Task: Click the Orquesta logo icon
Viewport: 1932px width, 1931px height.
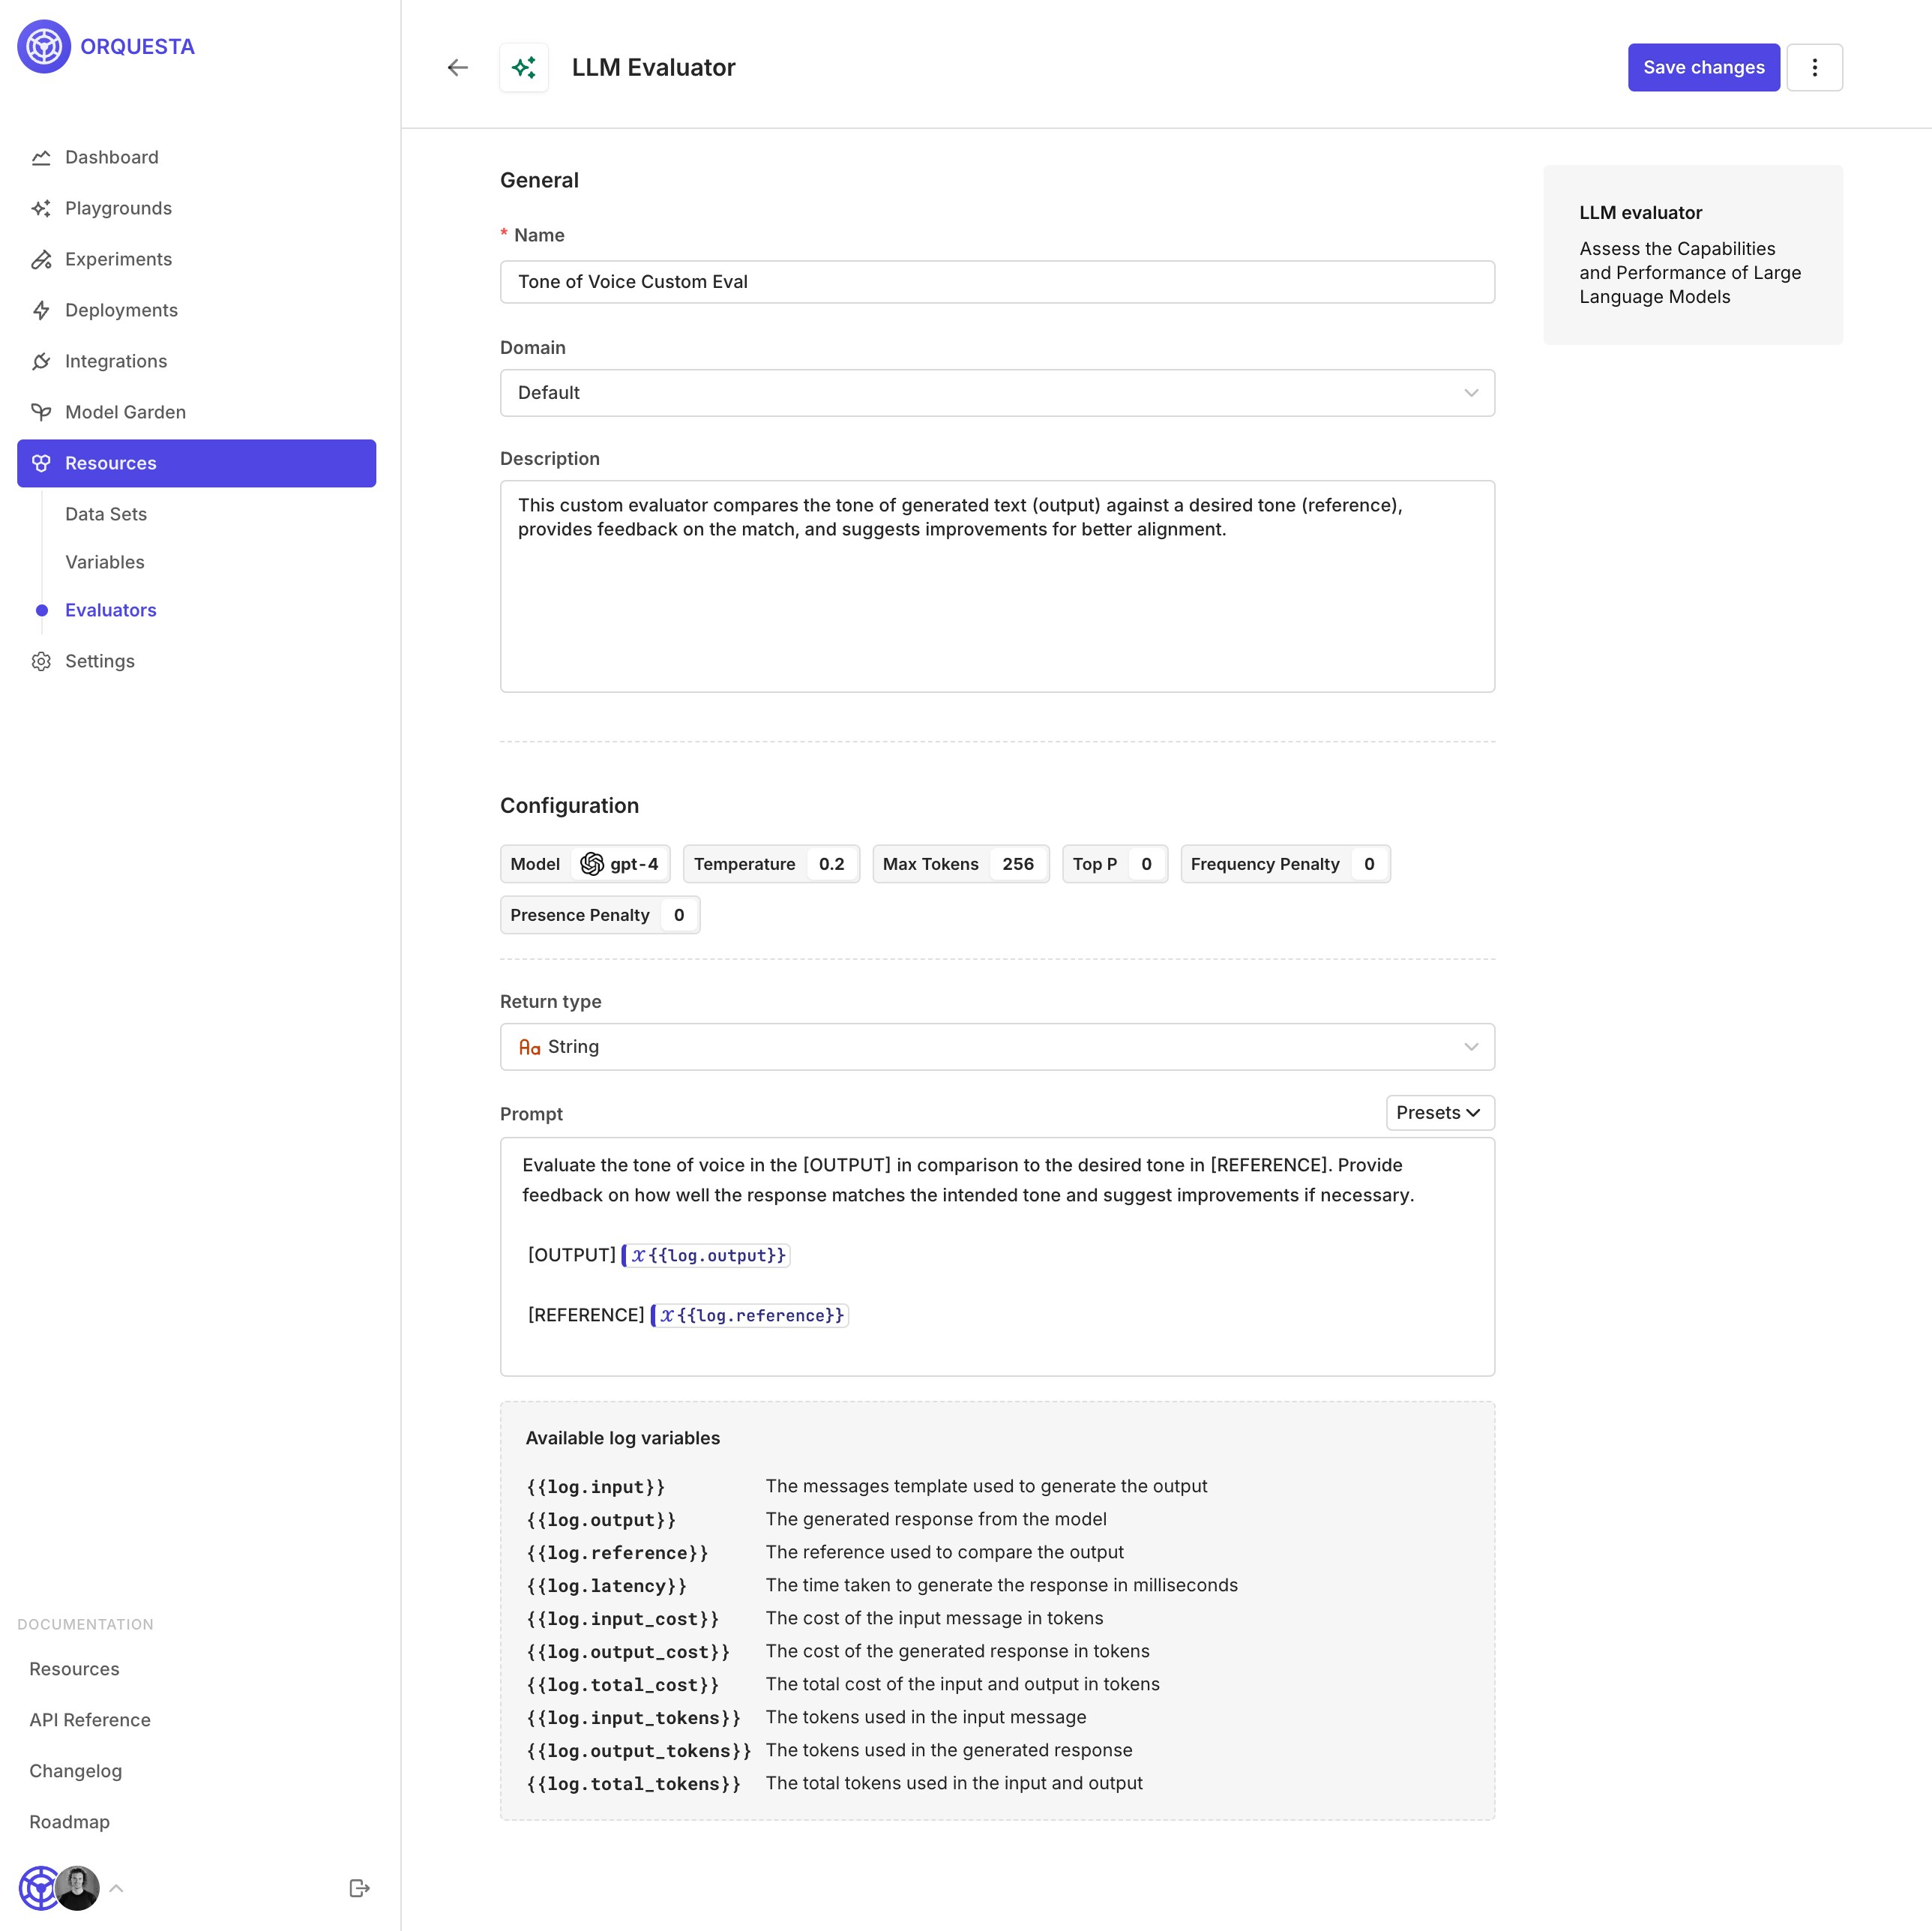Action: (44, 46)
